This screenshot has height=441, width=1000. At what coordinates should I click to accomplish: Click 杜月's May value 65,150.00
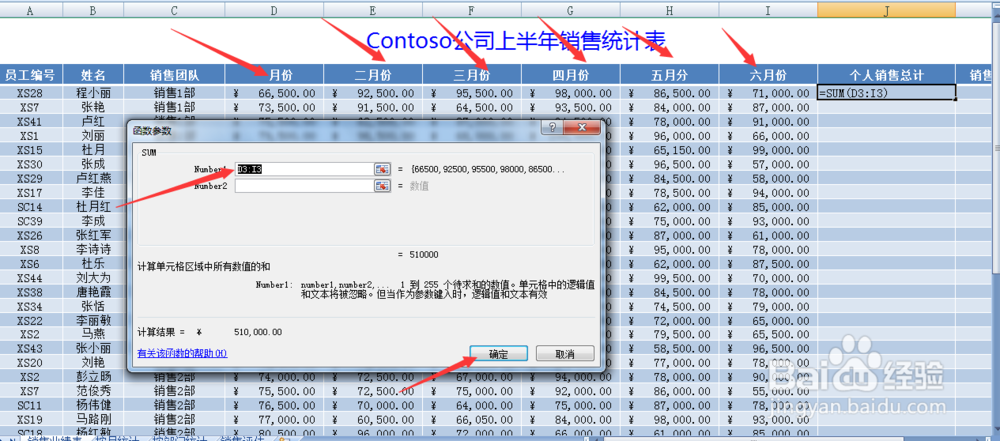[x=669, y=150]
